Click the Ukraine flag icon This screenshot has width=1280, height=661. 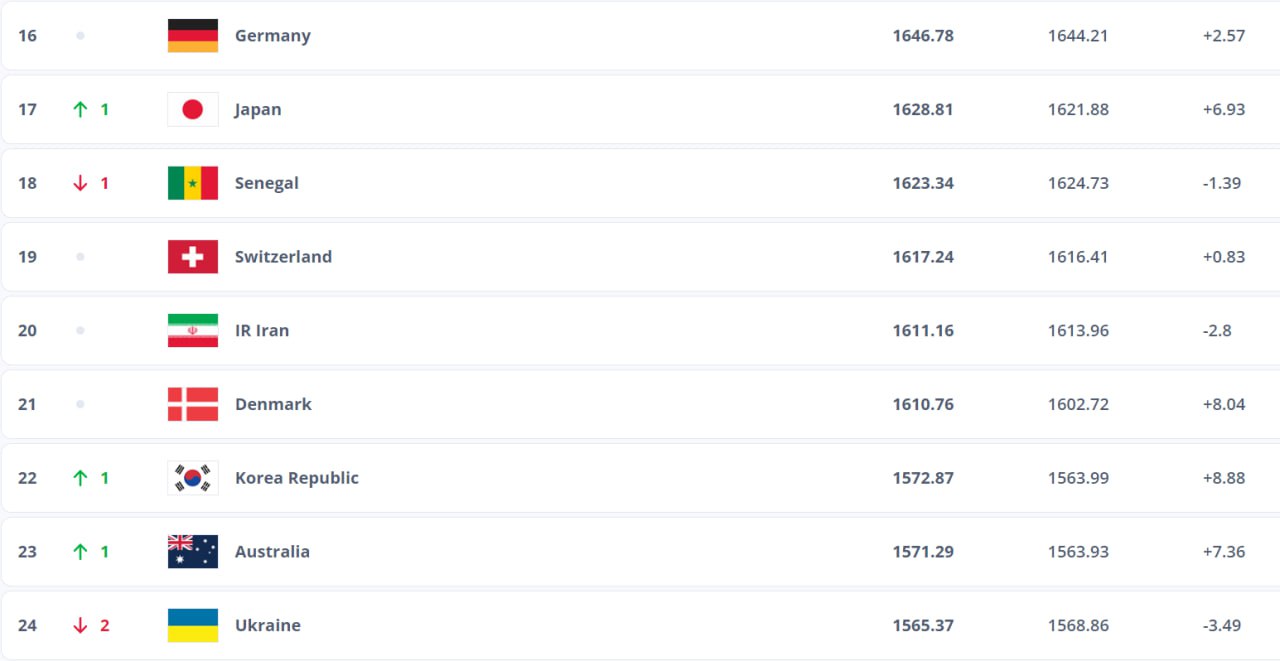(193, 625)
